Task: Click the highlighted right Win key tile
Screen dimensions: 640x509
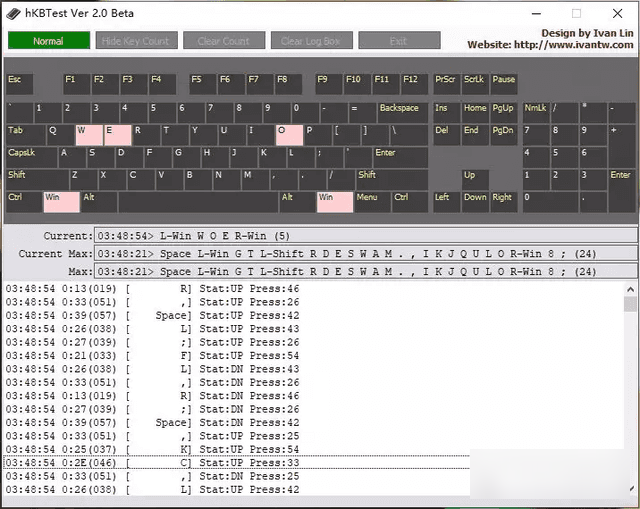Action: coord(335,202)
